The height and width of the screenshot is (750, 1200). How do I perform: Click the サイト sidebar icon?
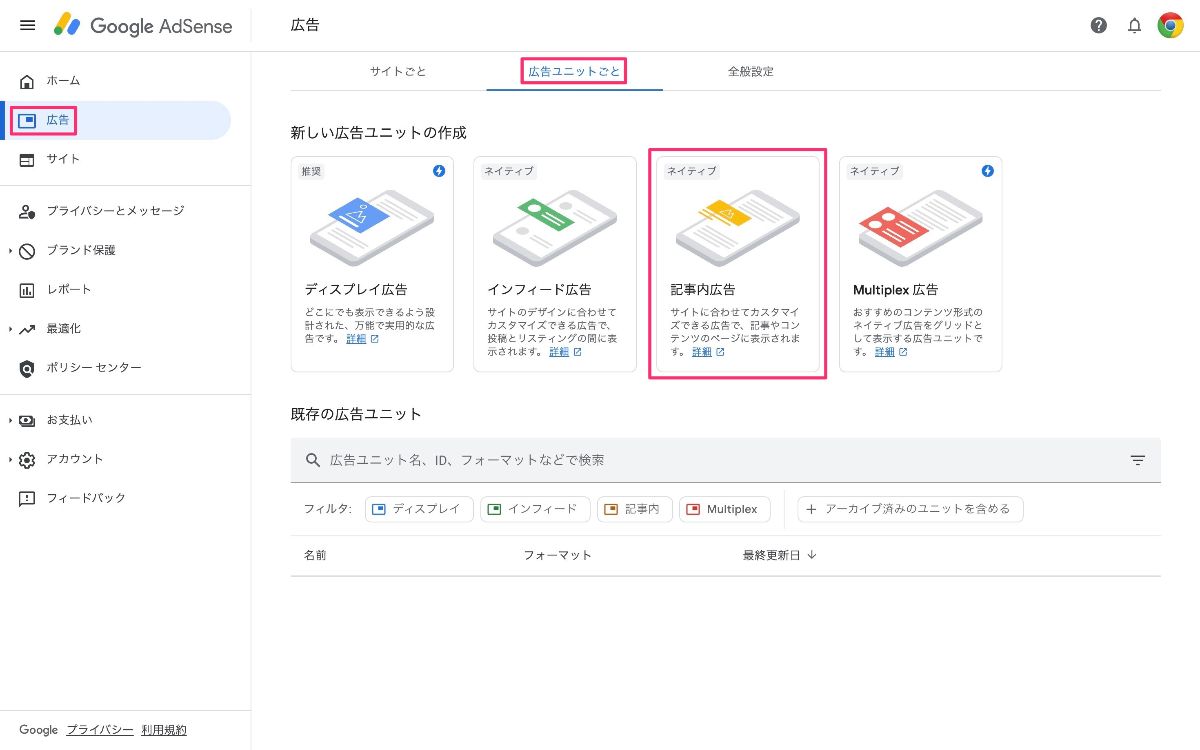click(x=27, y=159)
